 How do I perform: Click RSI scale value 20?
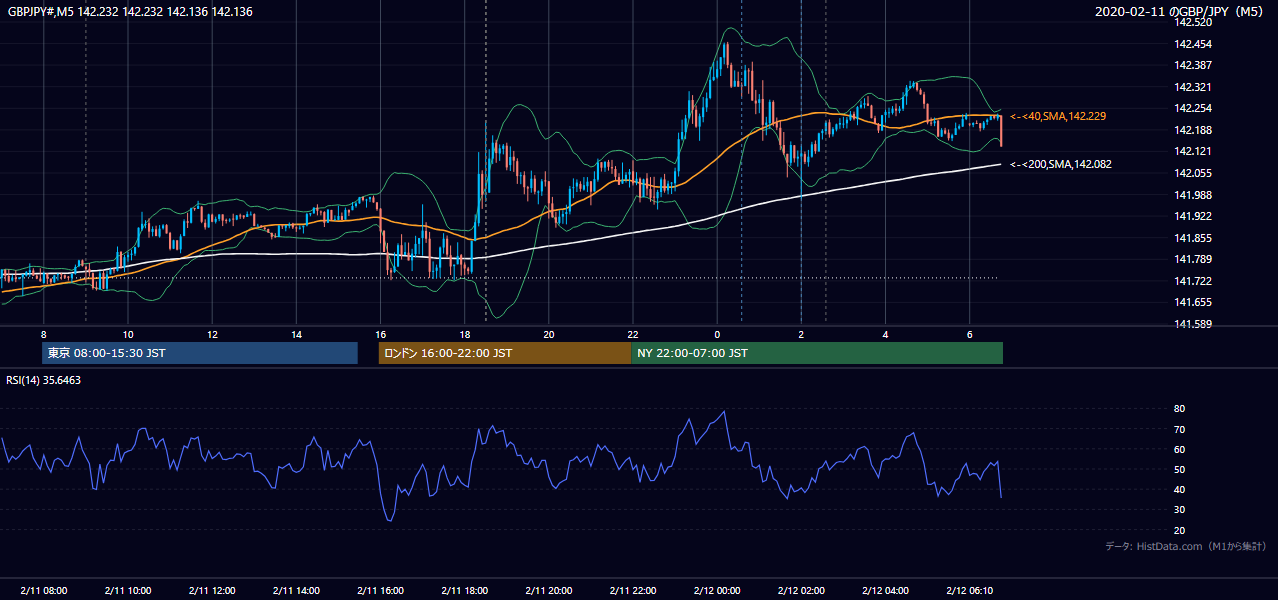[1179, 530]
